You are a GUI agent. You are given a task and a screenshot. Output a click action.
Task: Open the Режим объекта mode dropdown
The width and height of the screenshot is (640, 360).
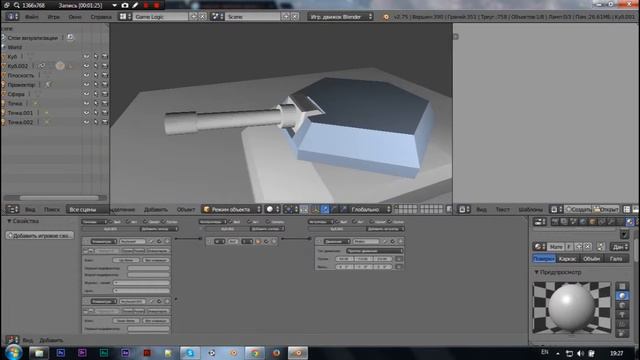click(231, 209)
